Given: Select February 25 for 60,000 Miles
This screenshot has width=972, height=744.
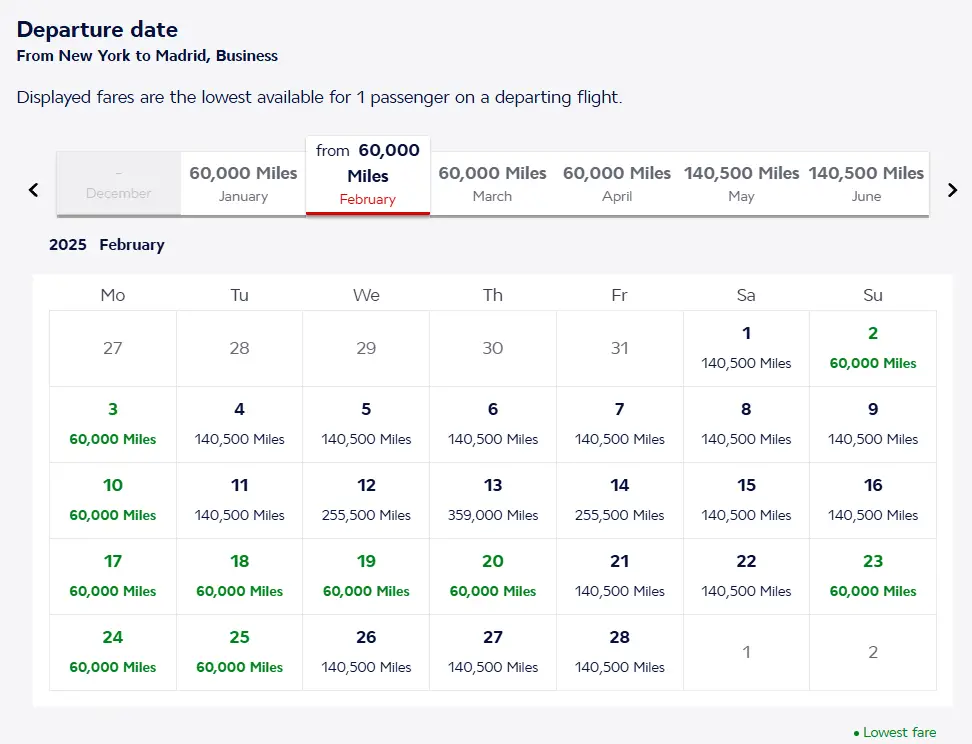Looking at the screenshot, I should pyautogui.click(x=240, y=652).
